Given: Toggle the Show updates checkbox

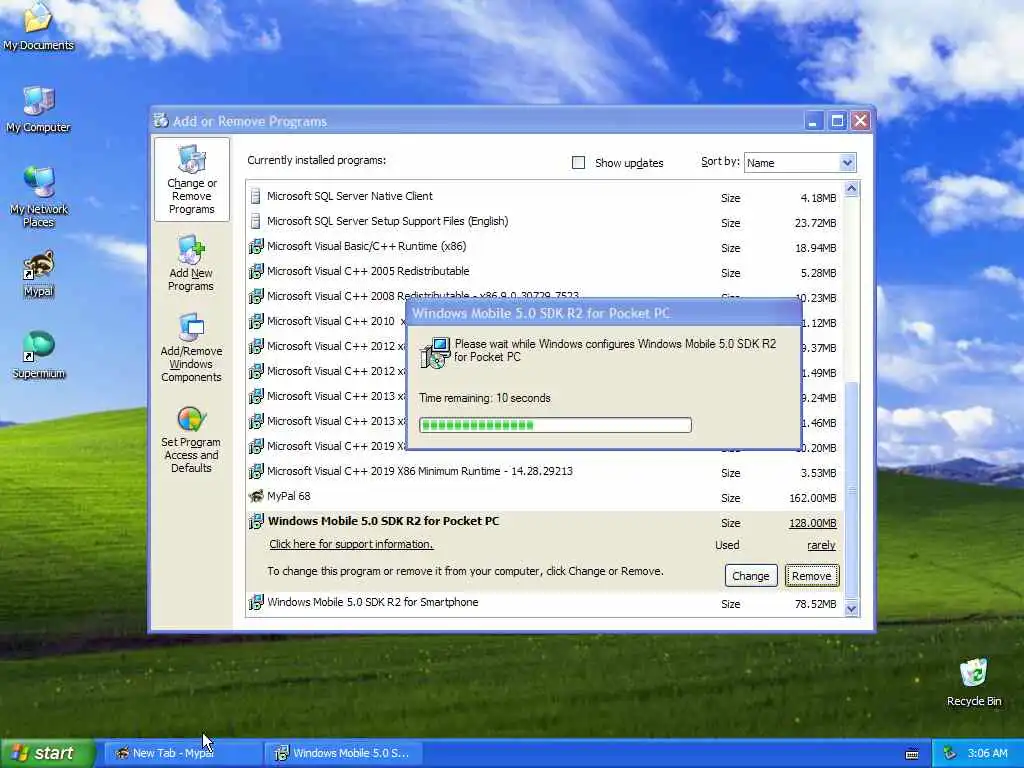Looking at the screenshot, I should point(578,163).
